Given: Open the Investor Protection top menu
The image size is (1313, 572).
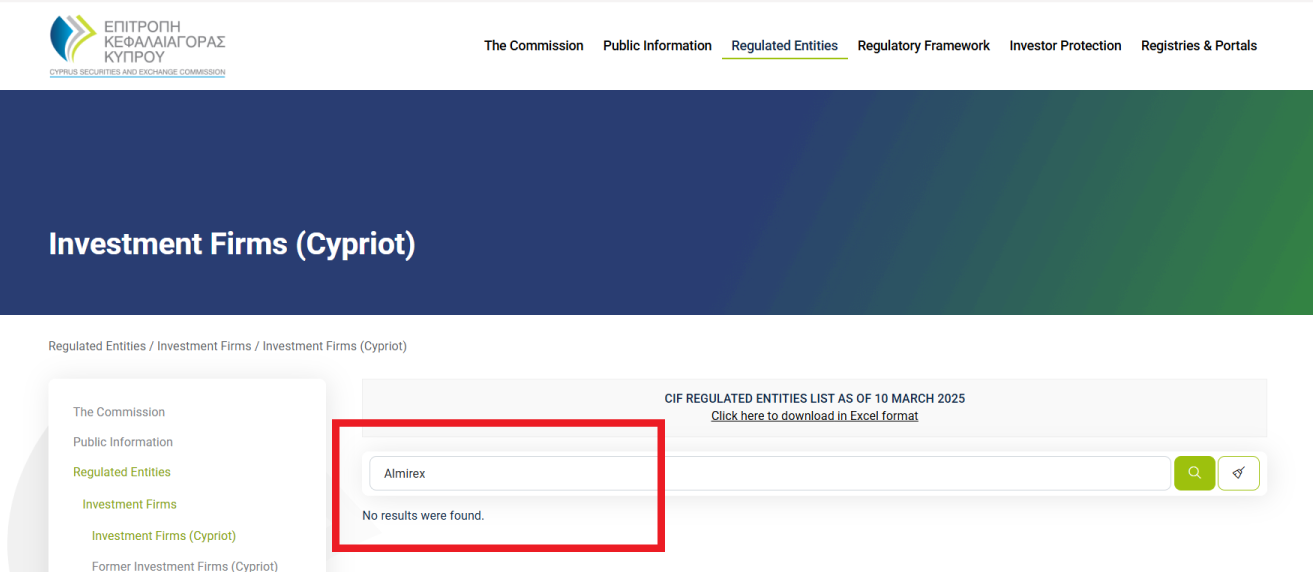Looking at the screenshot, I should 1065,46.
